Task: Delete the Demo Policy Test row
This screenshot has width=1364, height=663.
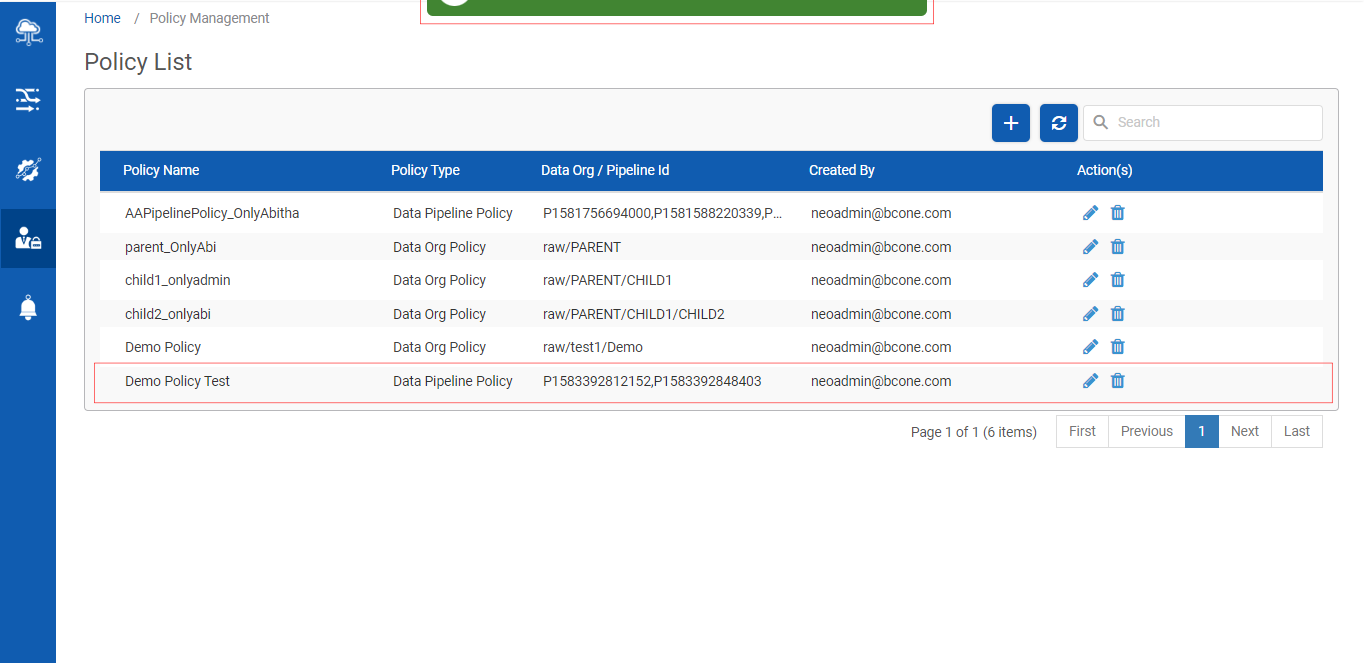Action: point(1118,381)
